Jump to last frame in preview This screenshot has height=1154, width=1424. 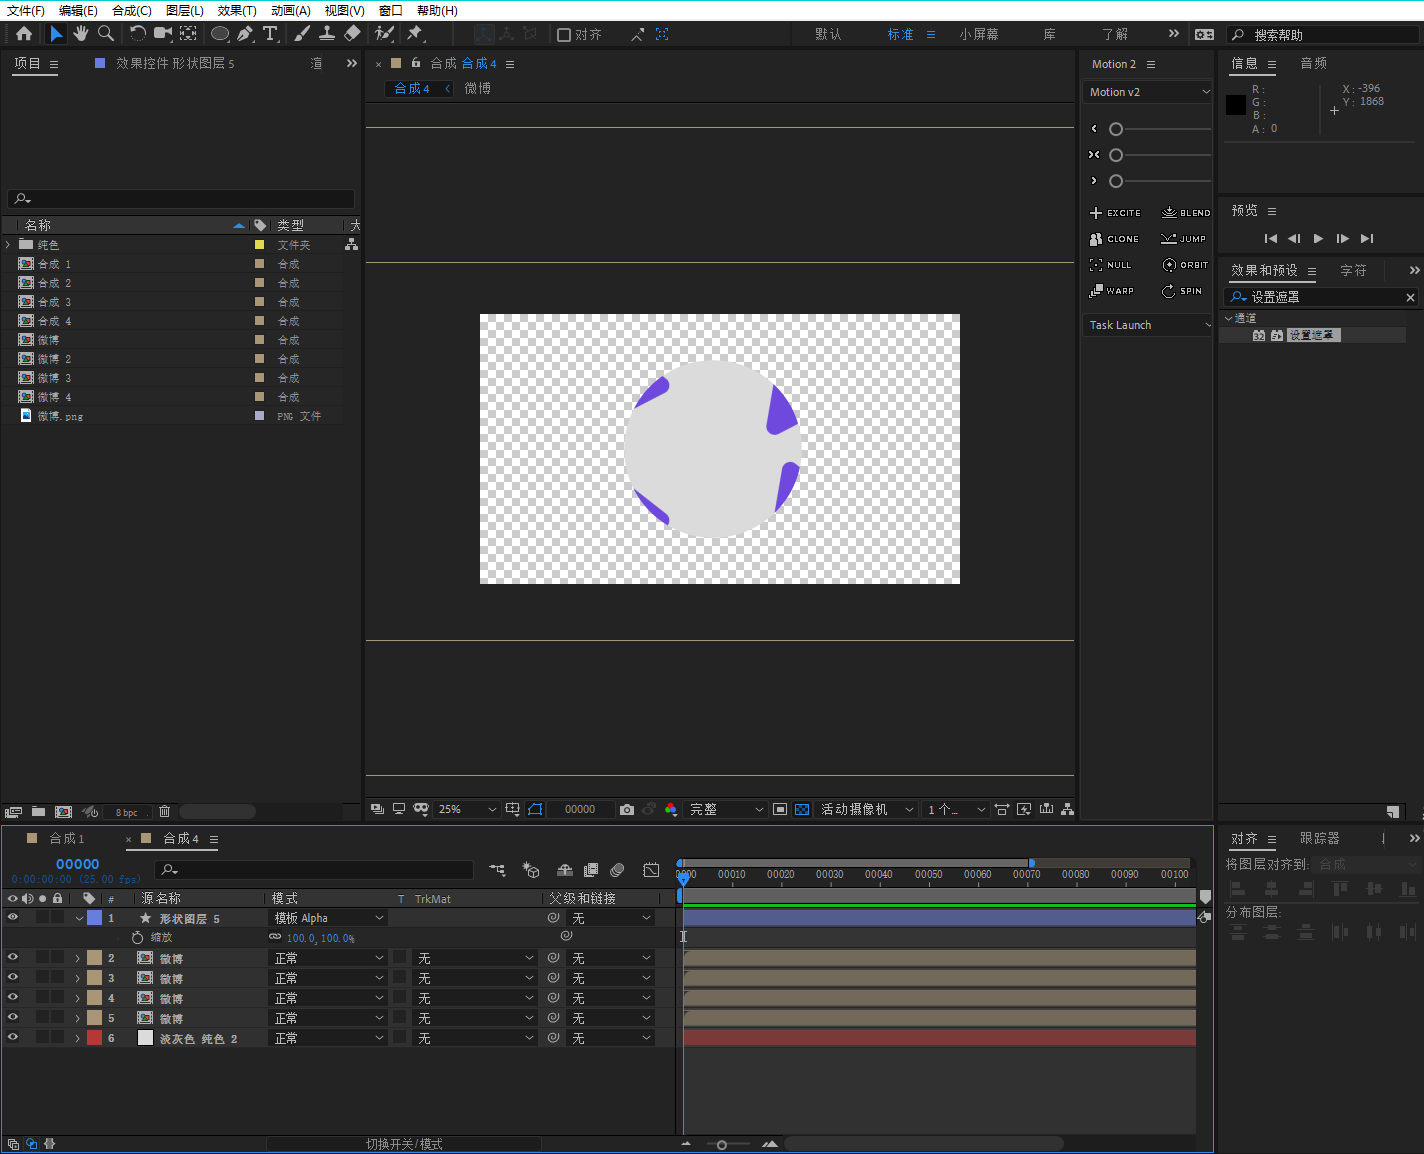(x=1367, y=238)
